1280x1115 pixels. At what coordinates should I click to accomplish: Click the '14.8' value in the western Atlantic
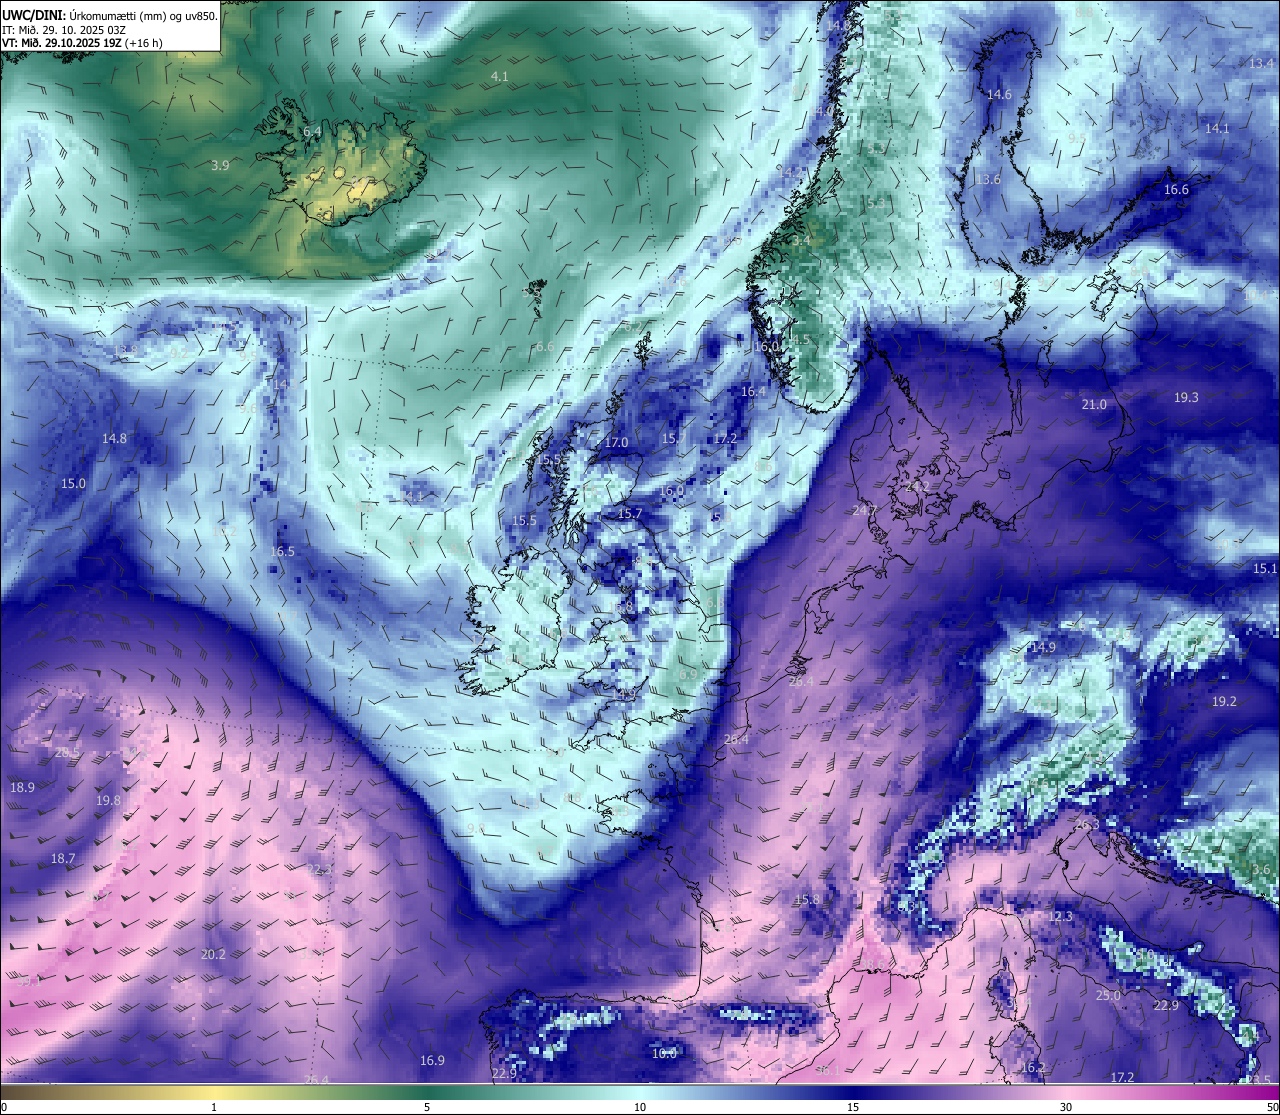114,438
